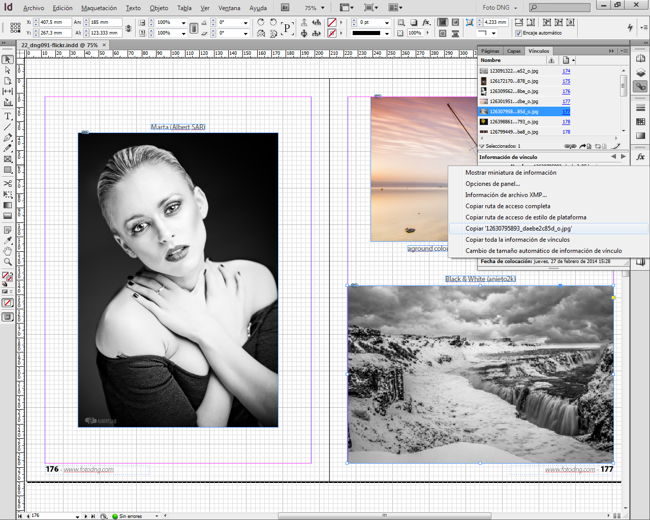The height and width of the screenshot is (520, 650).
Task: Click the black-and-white portrait image
Action: (178, 280)
